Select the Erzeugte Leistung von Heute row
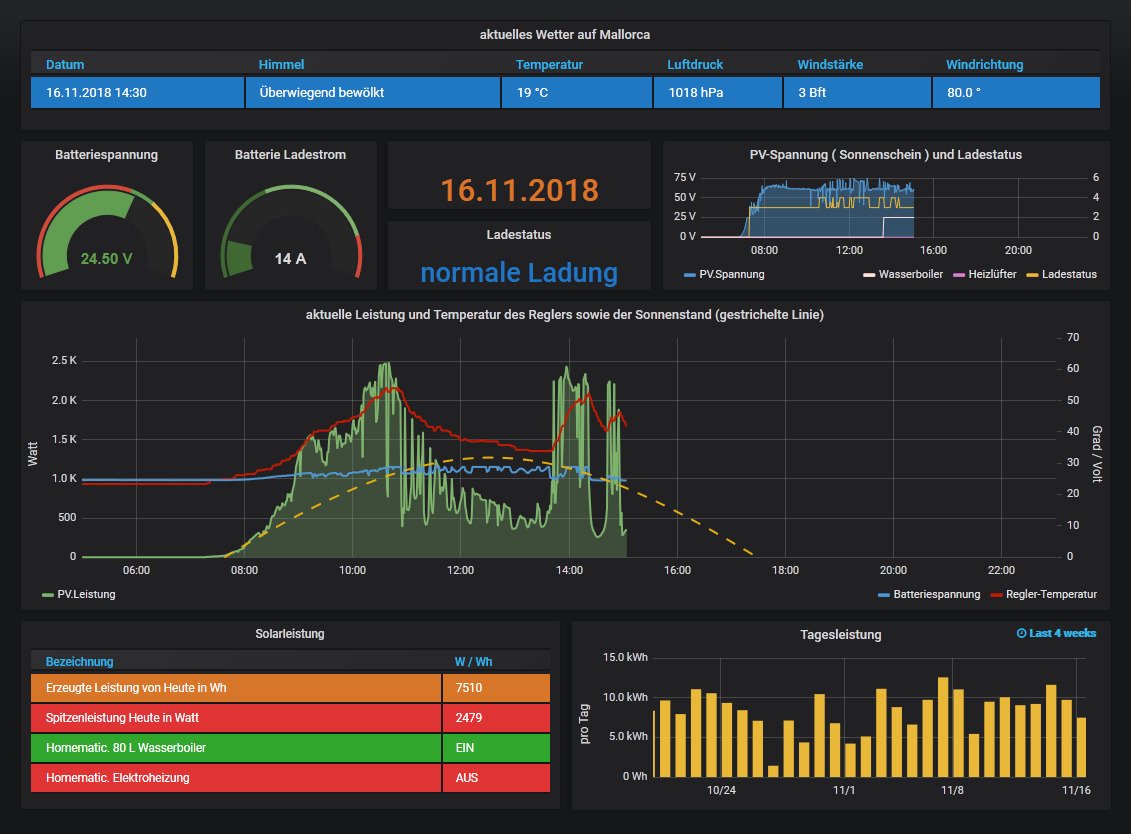 pyautogui.click(x=236, y=688)
